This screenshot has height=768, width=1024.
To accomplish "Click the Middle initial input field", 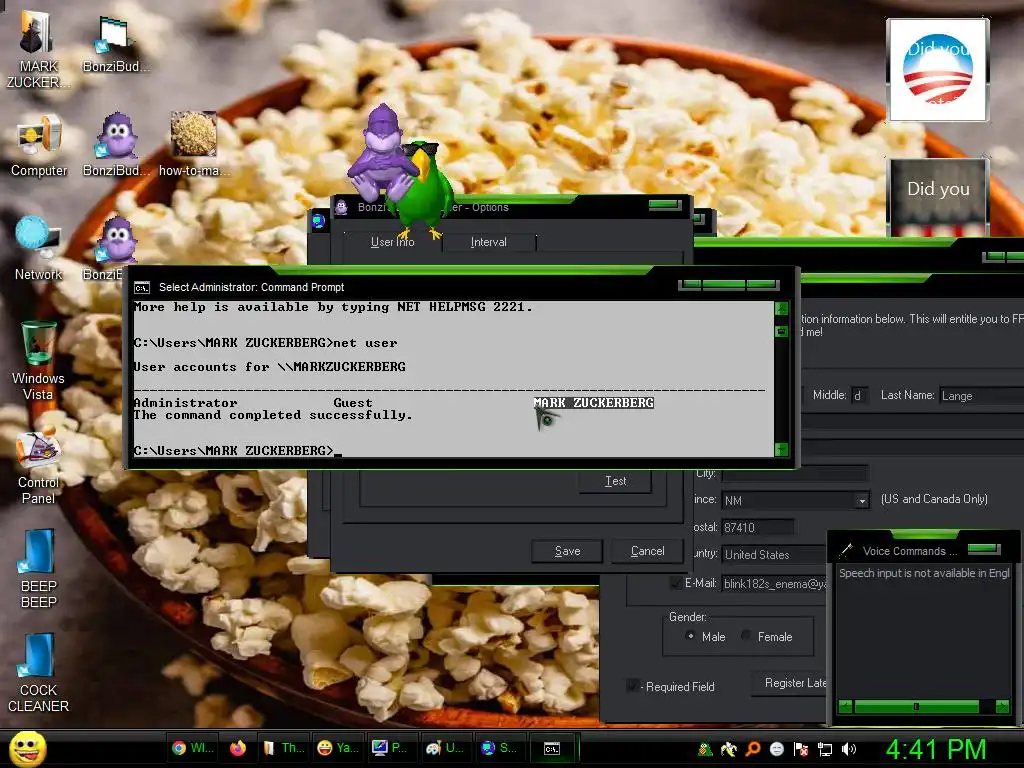I will (x=859, y=395).
